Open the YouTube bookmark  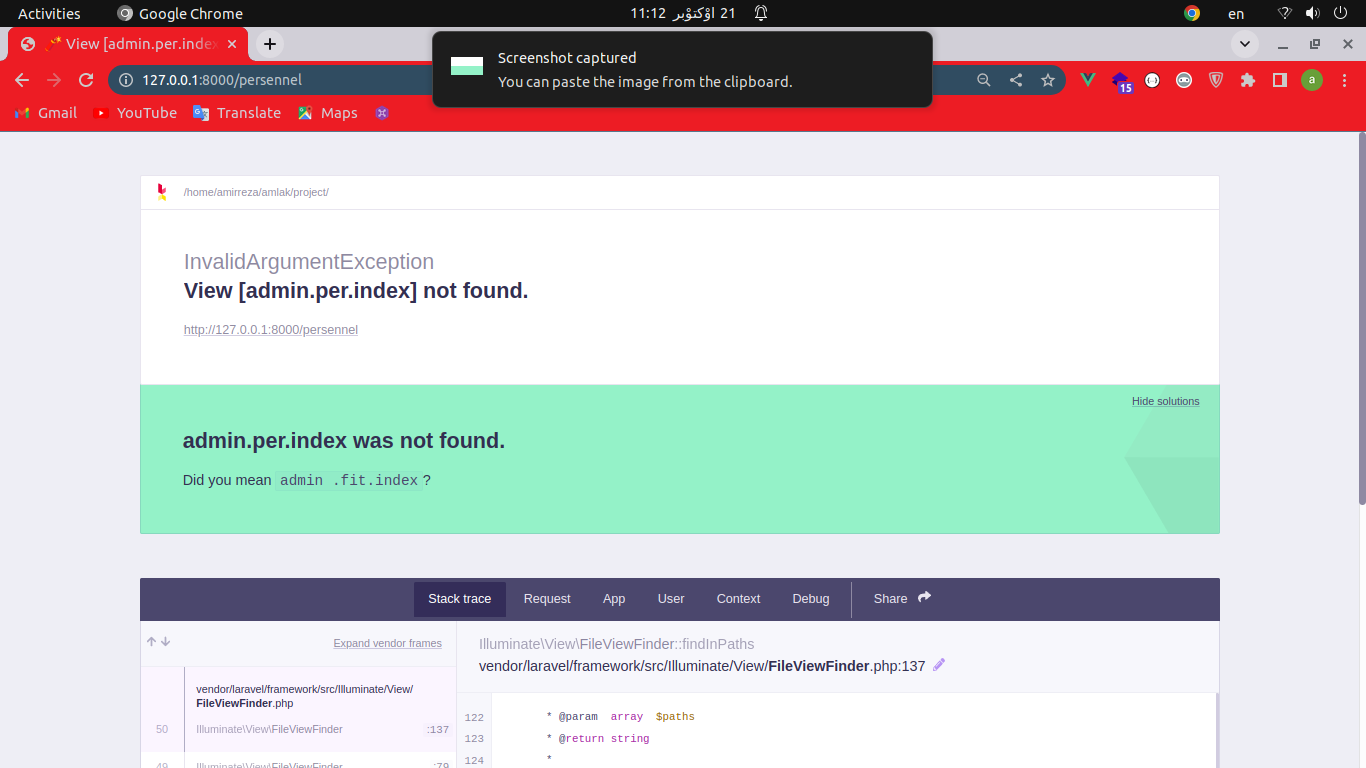[135, 113]
